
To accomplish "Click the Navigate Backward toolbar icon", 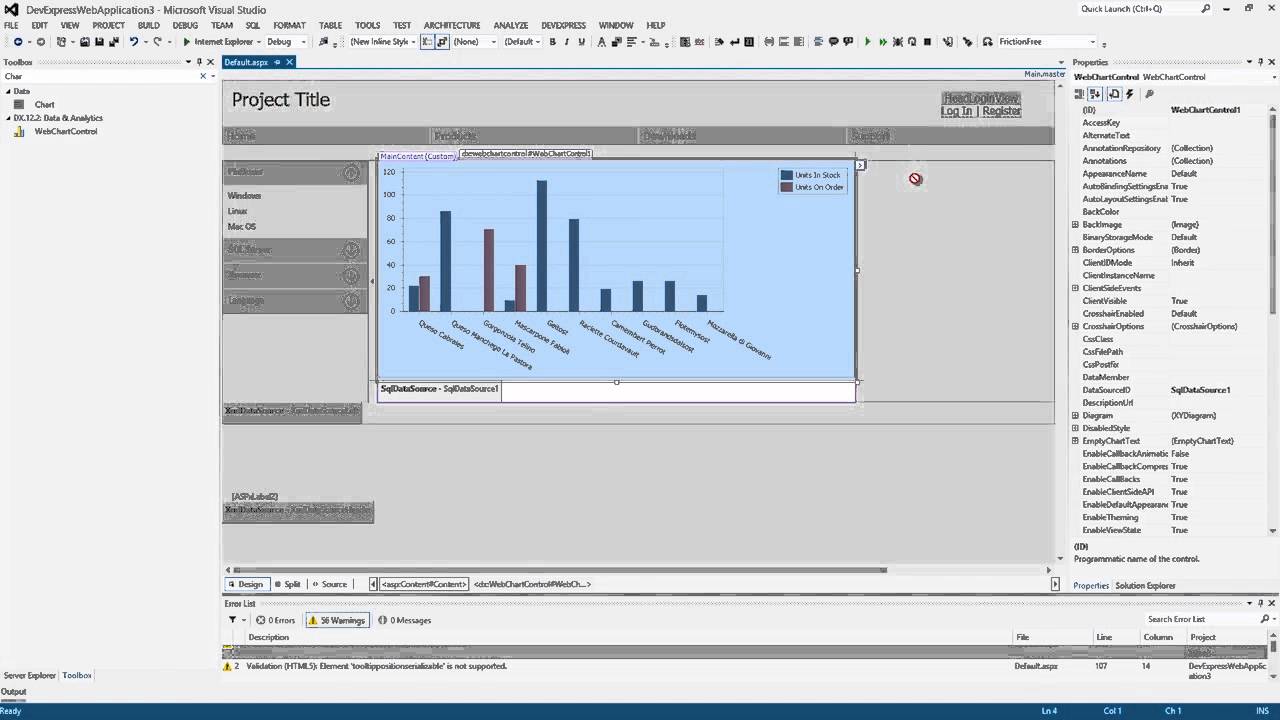I will 18,42.
